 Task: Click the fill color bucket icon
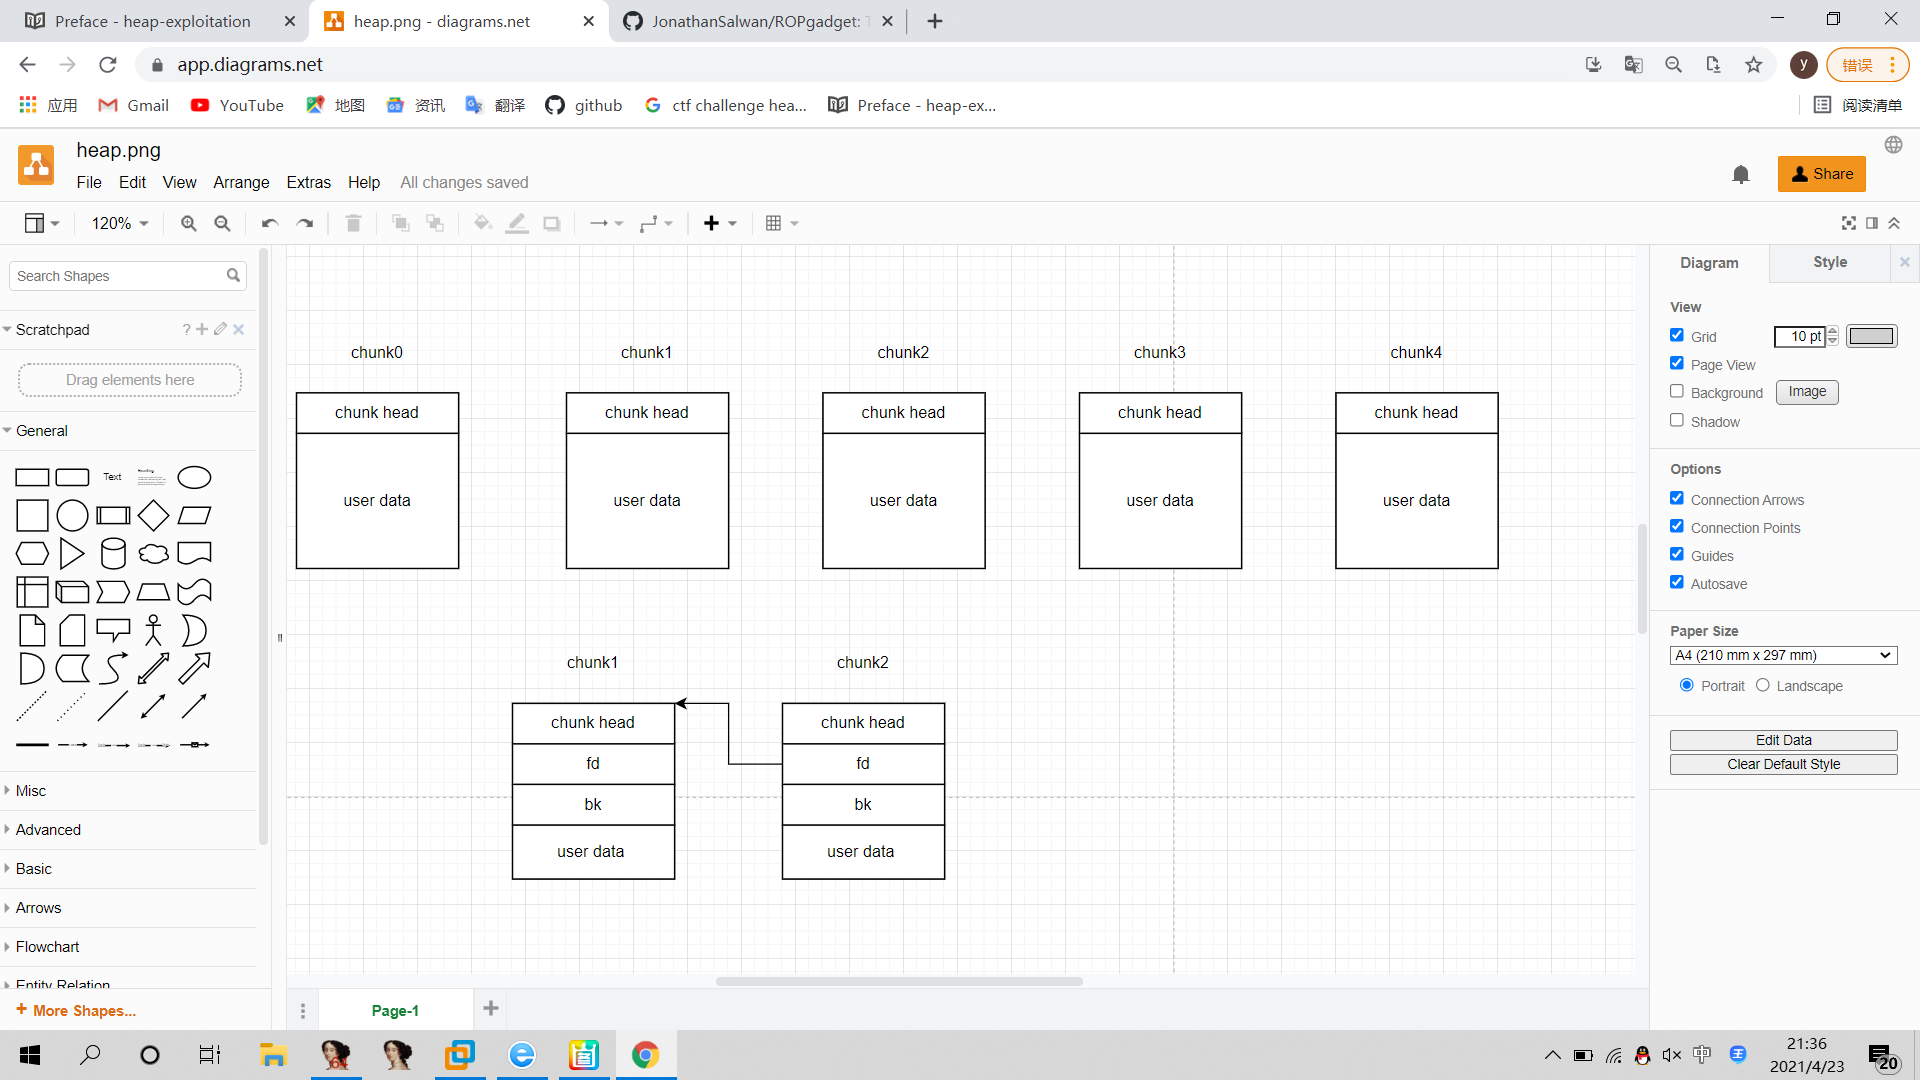tap(482, 223)
